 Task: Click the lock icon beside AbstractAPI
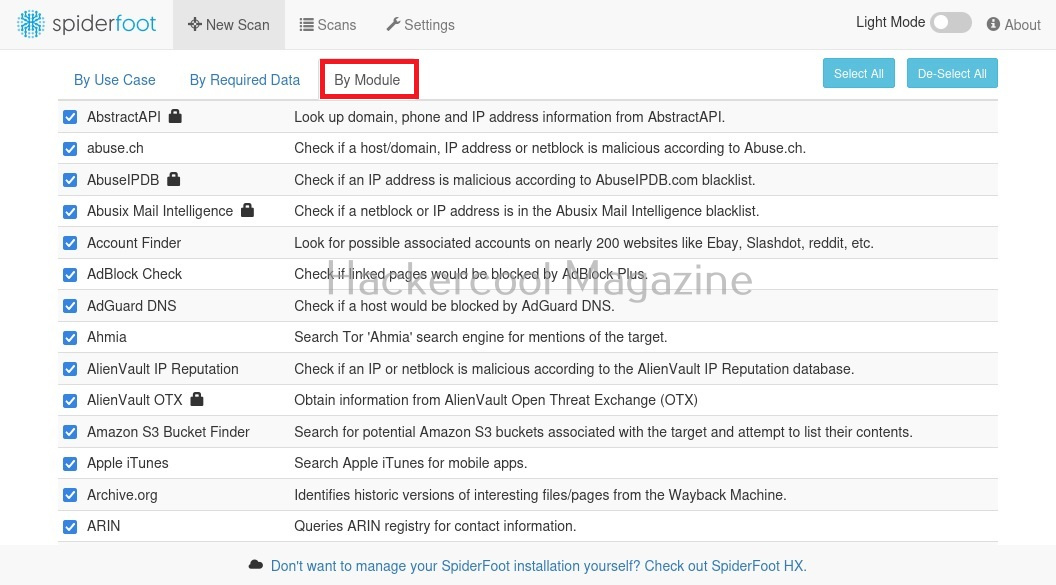(175, 116)
